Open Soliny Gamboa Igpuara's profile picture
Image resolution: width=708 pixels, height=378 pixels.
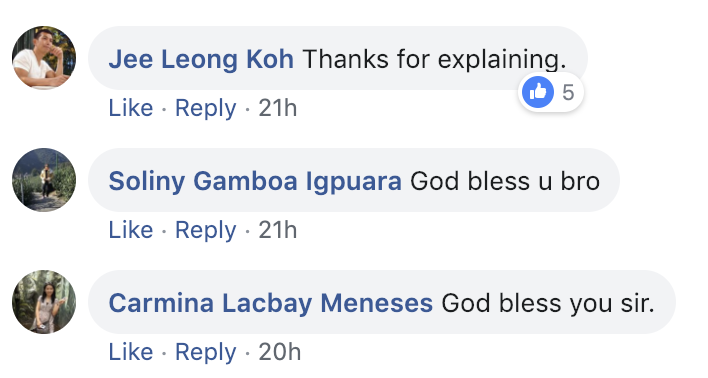(44, 180)
